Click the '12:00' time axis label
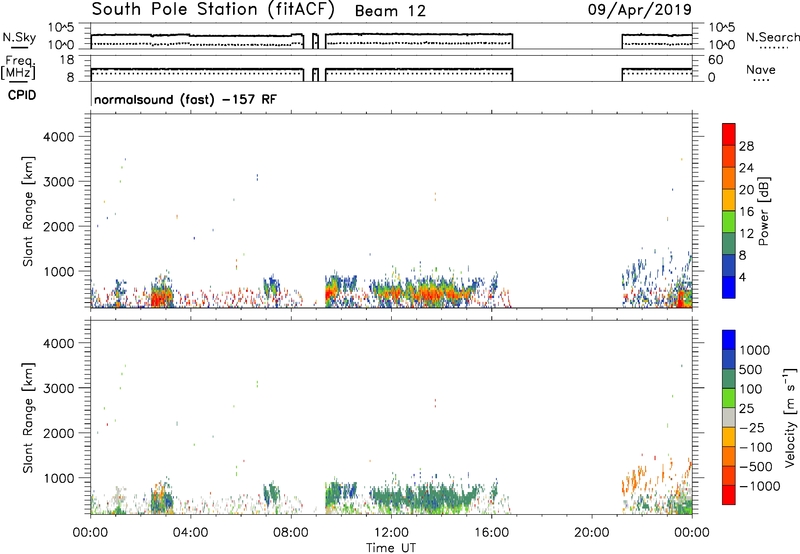 pyautogui.click(x=391, y=533)
